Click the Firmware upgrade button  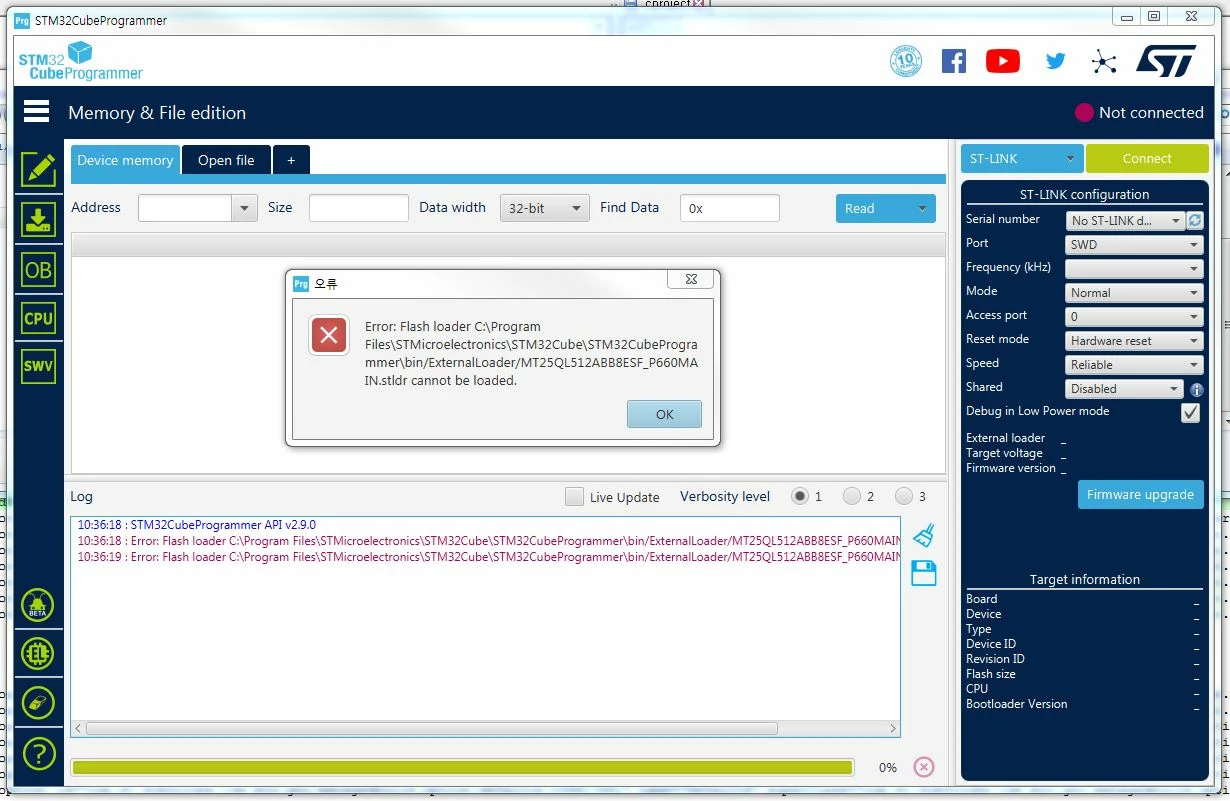1140,494
